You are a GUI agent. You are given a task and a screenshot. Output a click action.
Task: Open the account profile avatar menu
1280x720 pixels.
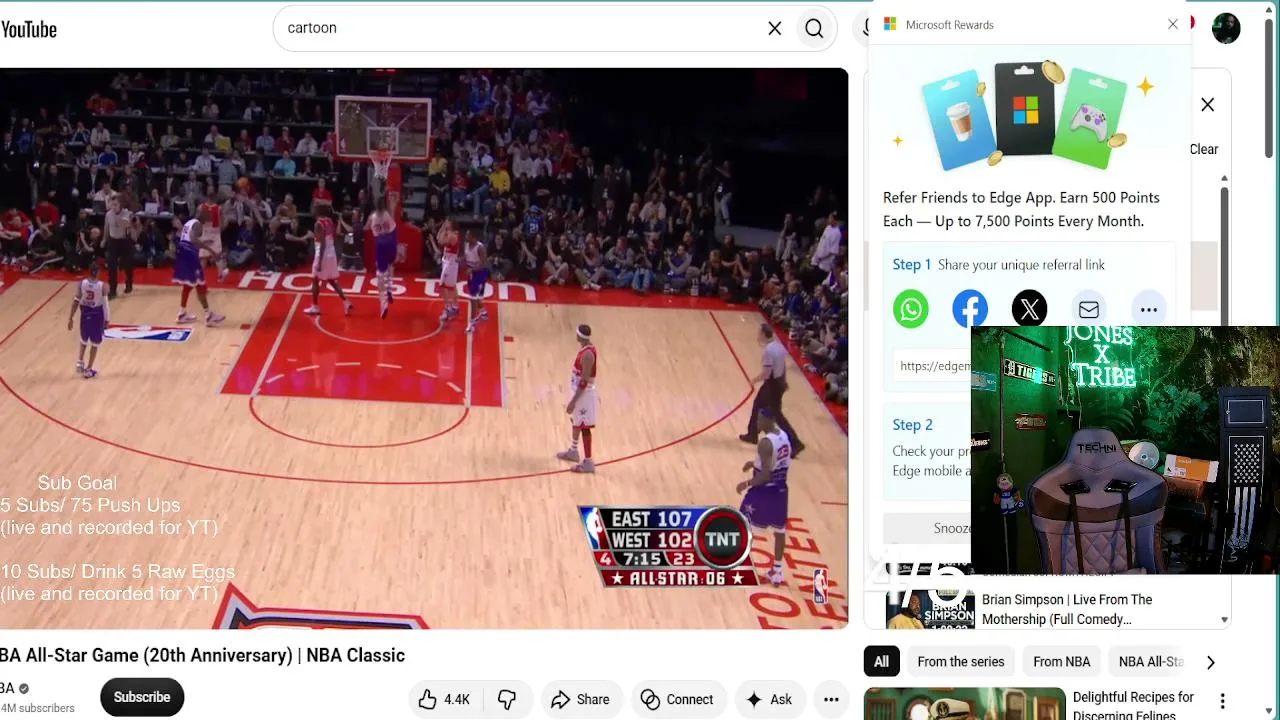(x=1226, y=29)
